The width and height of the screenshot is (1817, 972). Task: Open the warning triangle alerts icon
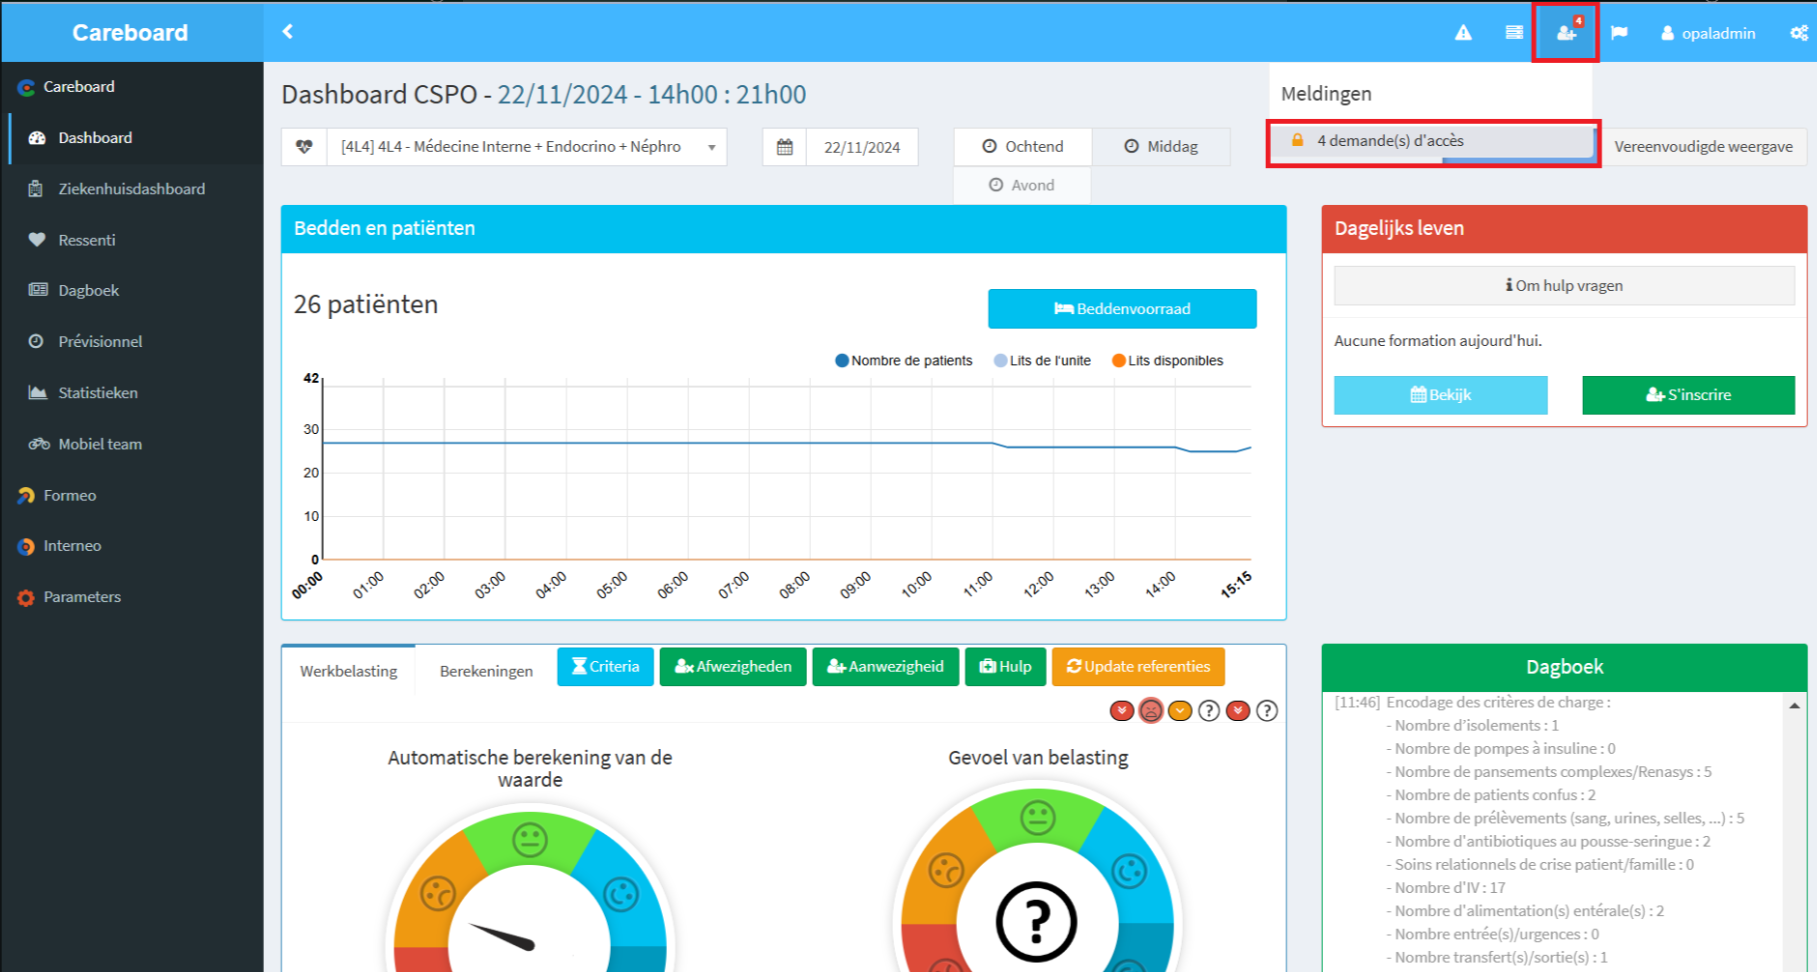point(1463,33)
